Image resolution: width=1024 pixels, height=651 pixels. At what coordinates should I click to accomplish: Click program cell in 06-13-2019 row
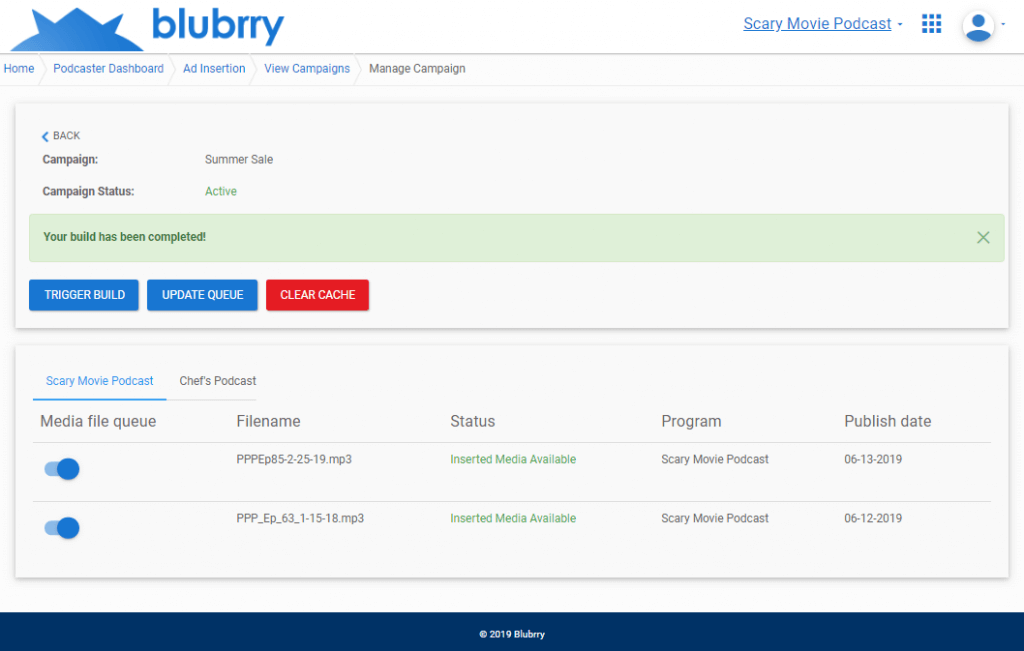tap(714, 459)
